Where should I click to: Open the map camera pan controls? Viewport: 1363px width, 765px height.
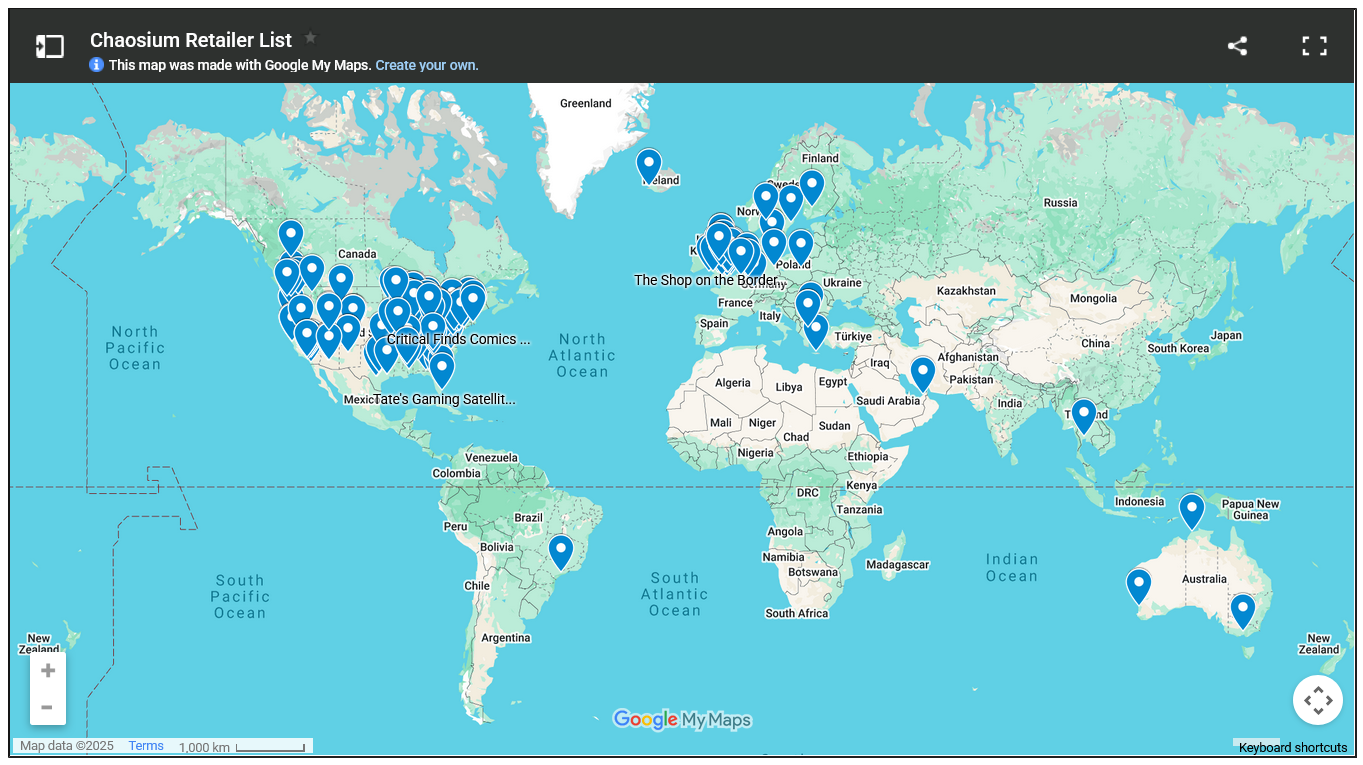(1317, 700)
